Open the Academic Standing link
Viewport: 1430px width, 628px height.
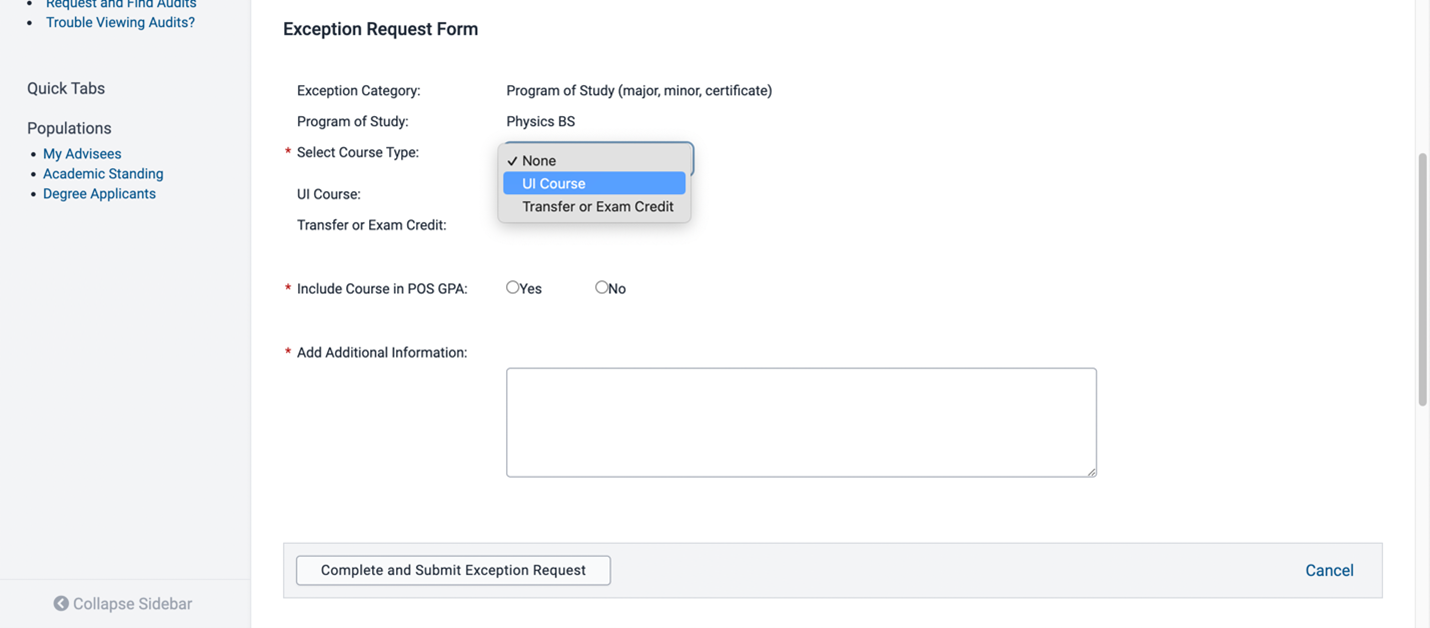[103, 174]
